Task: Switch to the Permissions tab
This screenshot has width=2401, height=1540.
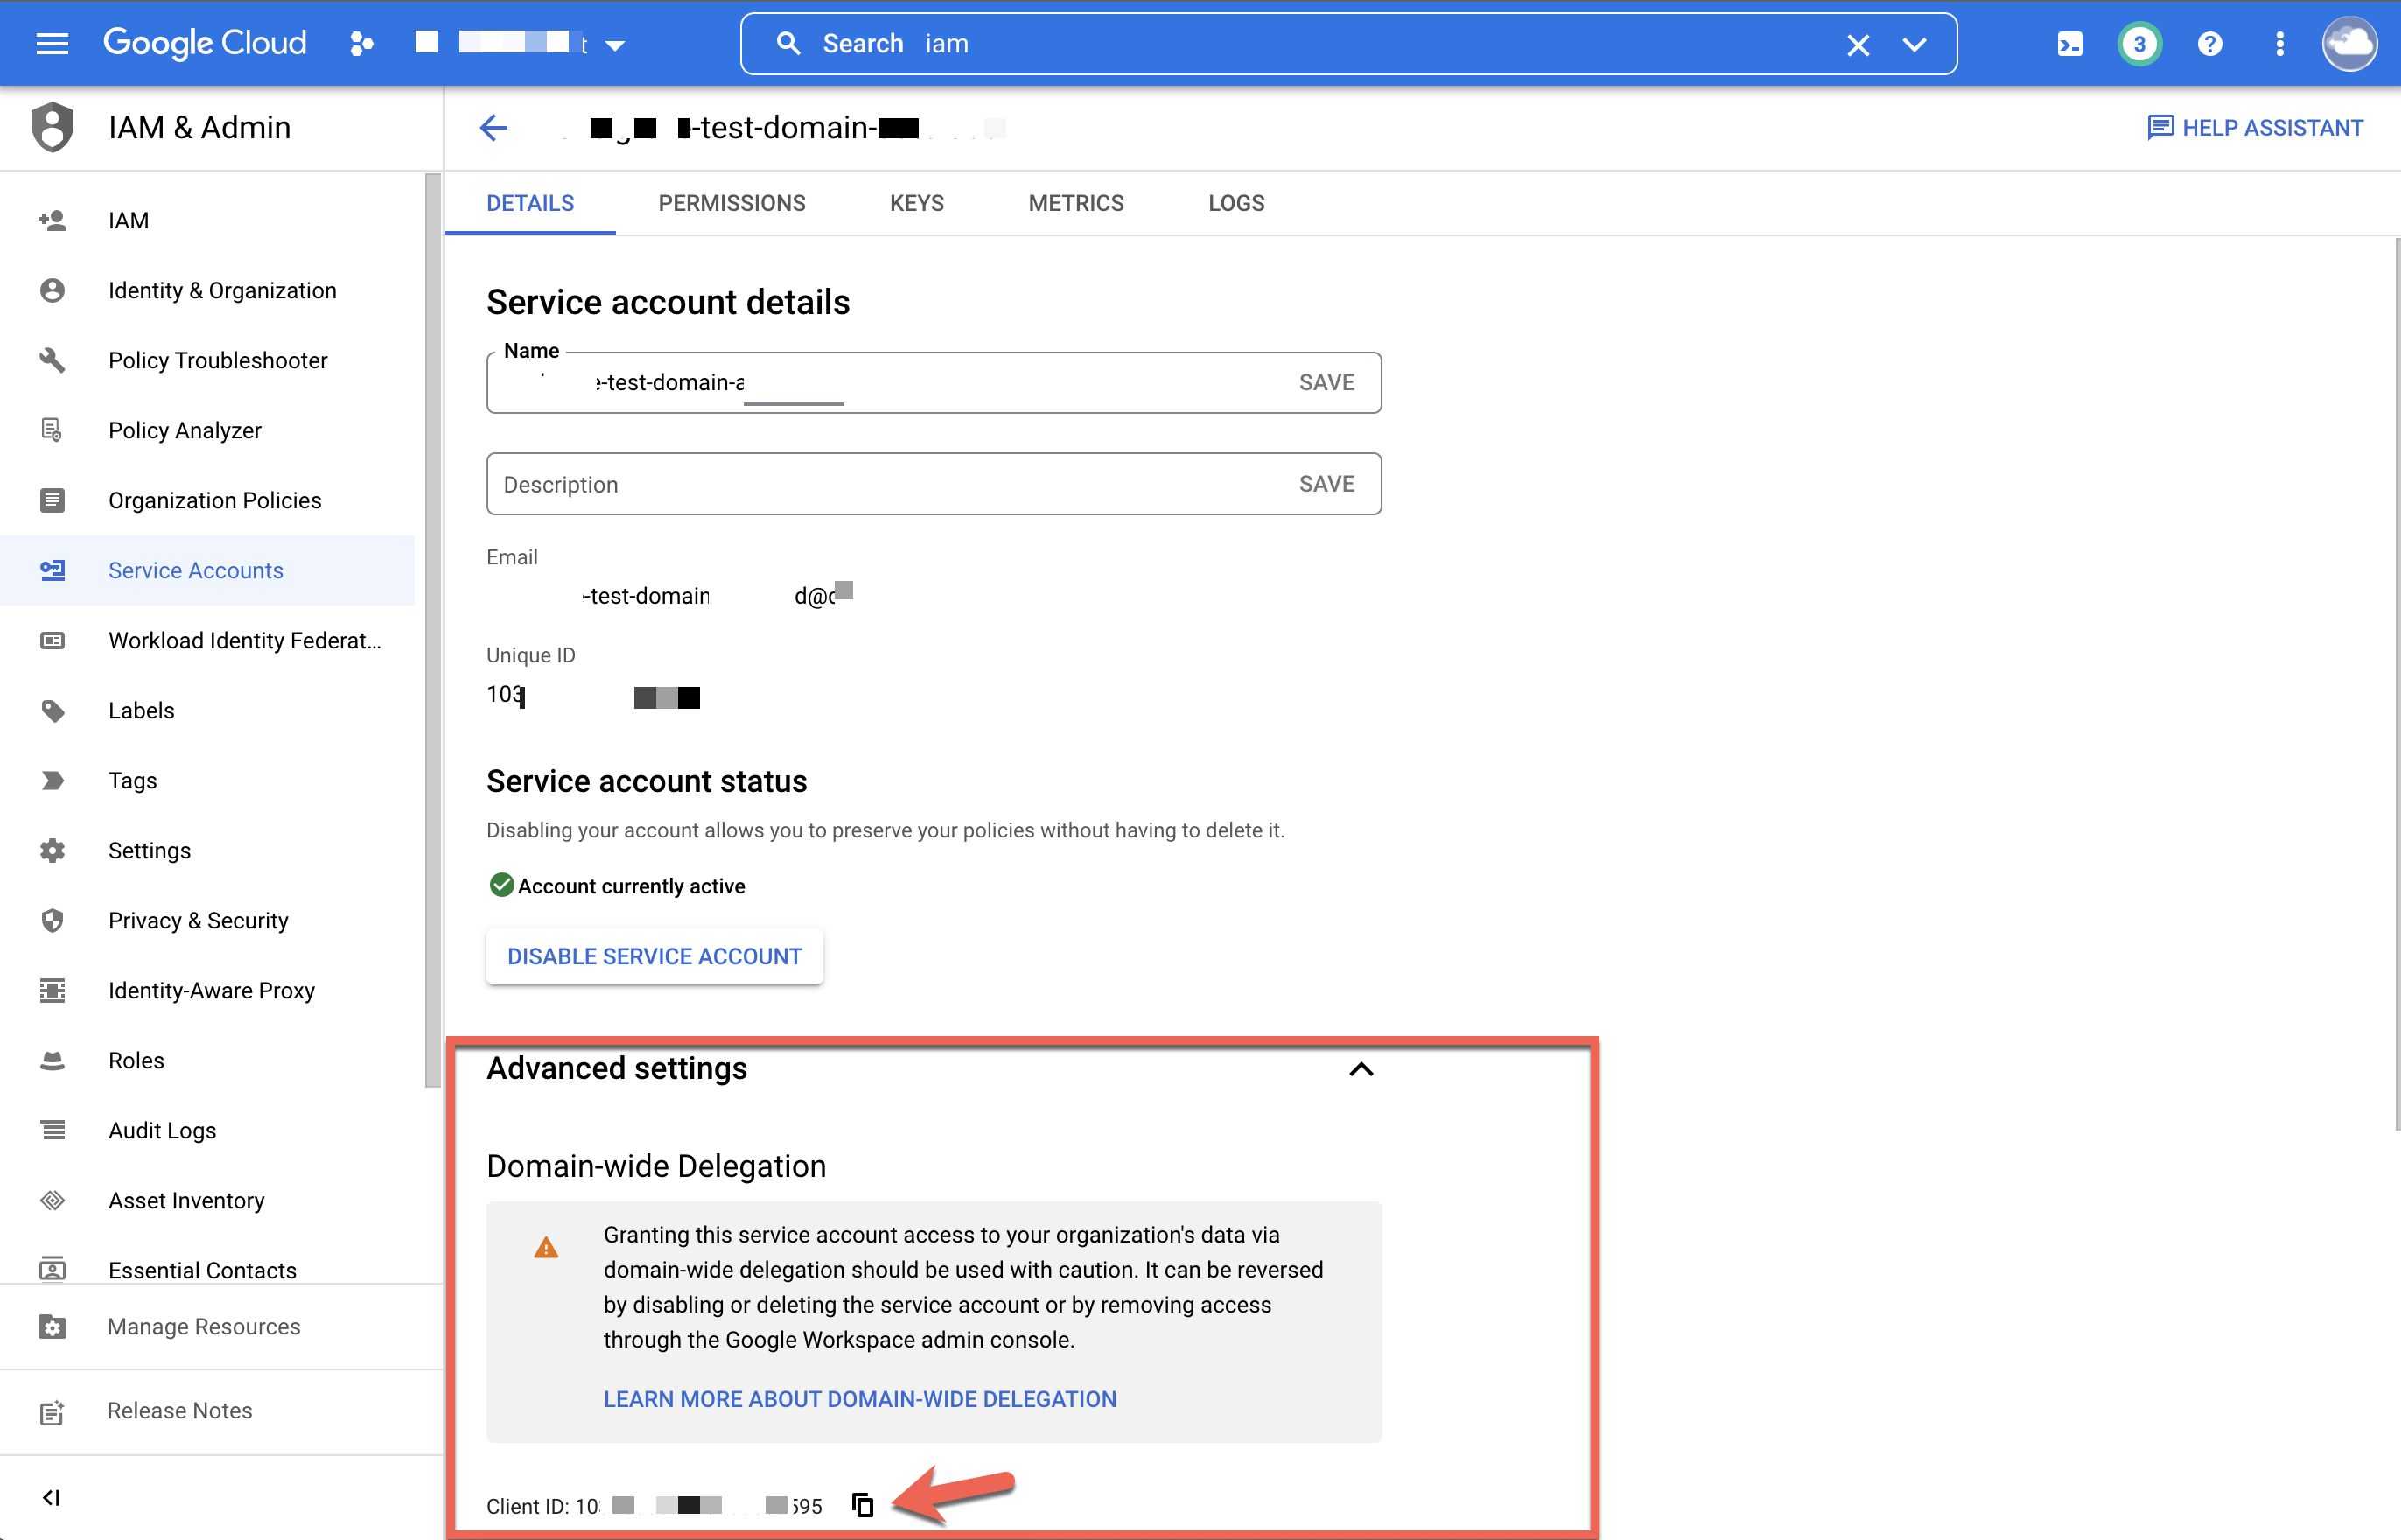Action: [x=731, y=203]
